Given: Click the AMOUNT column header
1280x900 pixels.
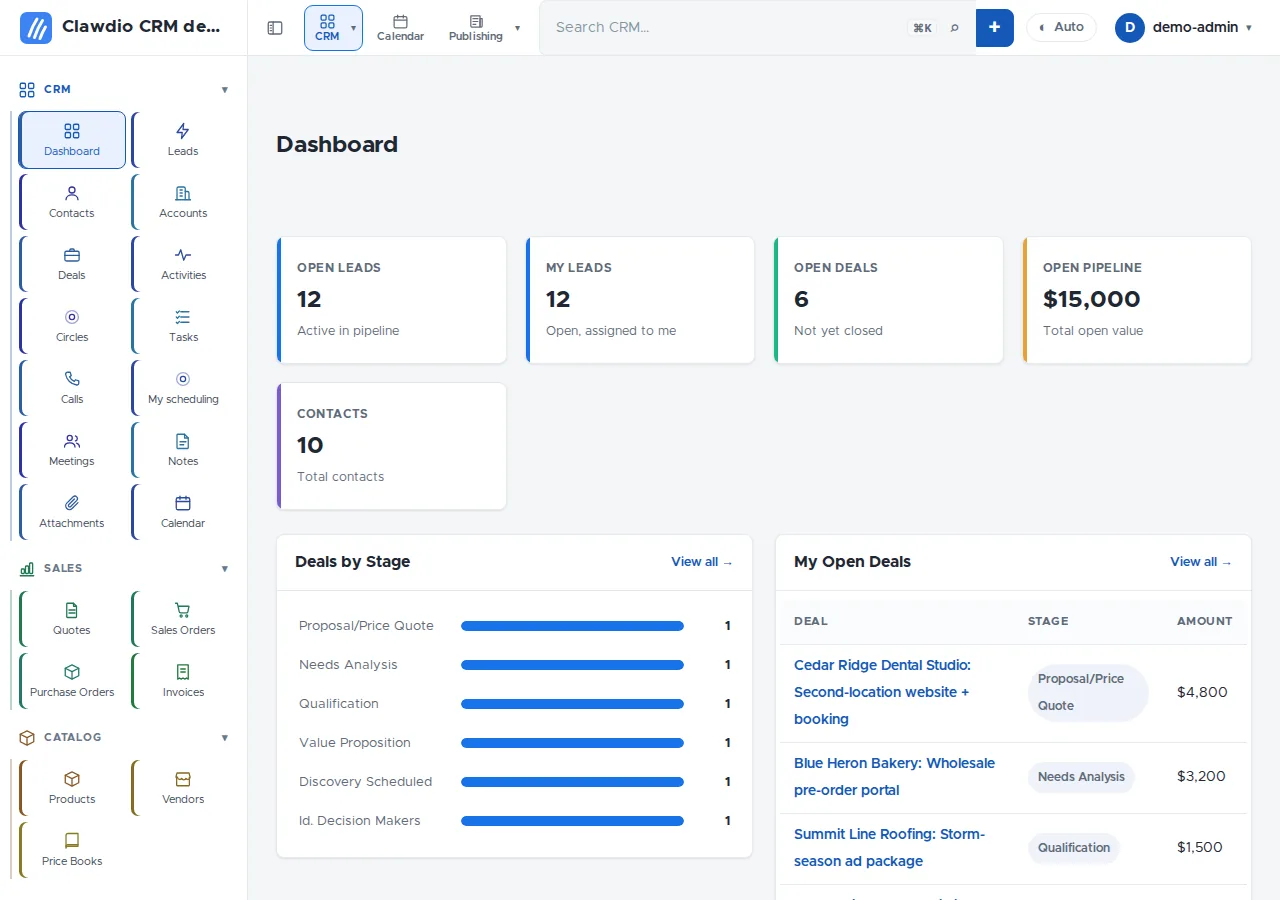Looking at the screenshot, I should [x=1205, y=621].
